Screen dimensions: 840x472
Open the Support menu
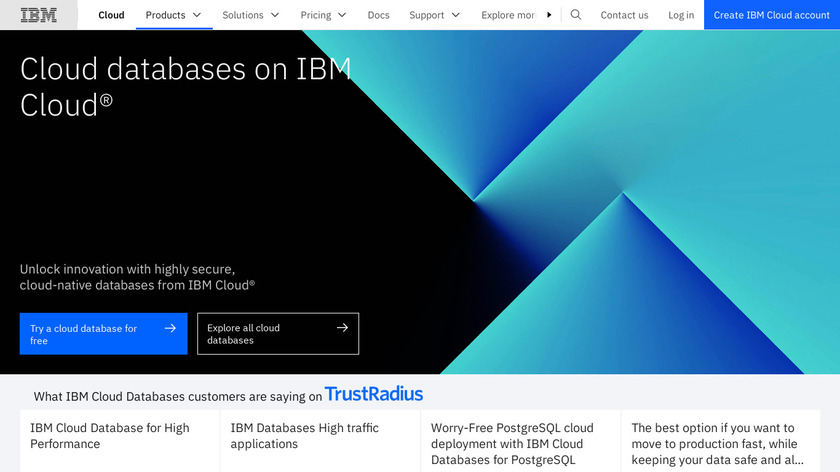click(x=434, y=15)
